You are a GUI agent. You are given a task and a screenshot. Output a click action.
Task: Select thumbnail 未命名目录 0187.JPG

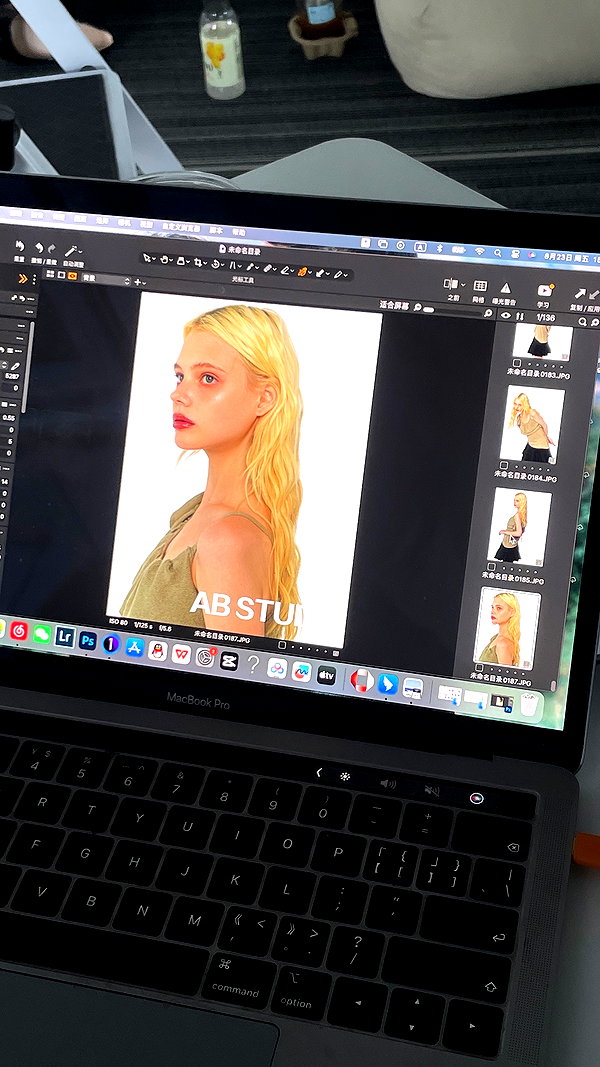pos(507,627)
